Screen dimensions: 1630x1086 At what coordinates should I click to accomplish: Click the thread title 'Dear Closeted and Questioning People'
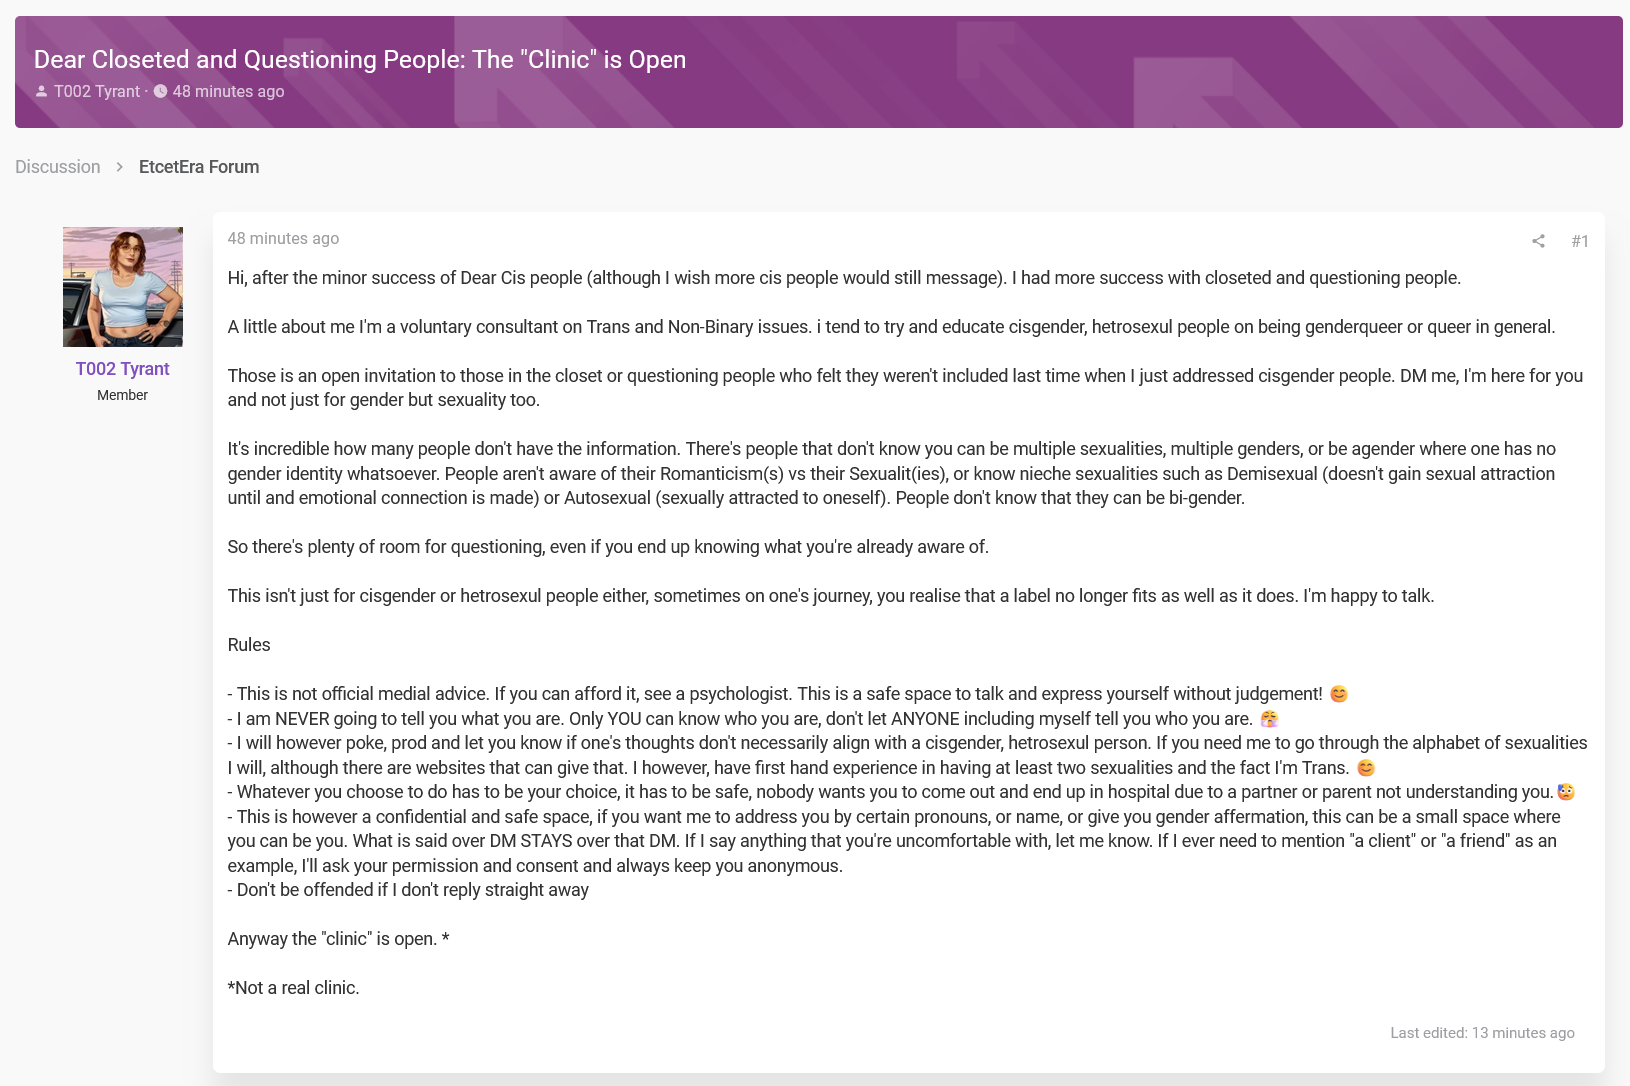click(360, 59)
